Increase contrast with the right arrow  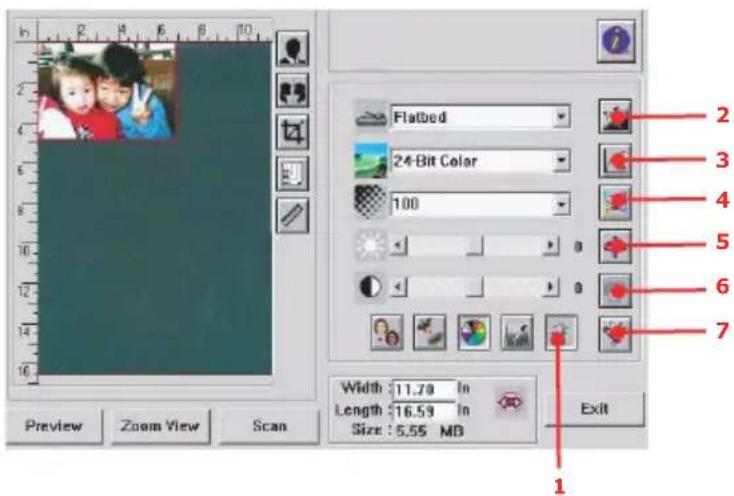(x=550, y=287)
